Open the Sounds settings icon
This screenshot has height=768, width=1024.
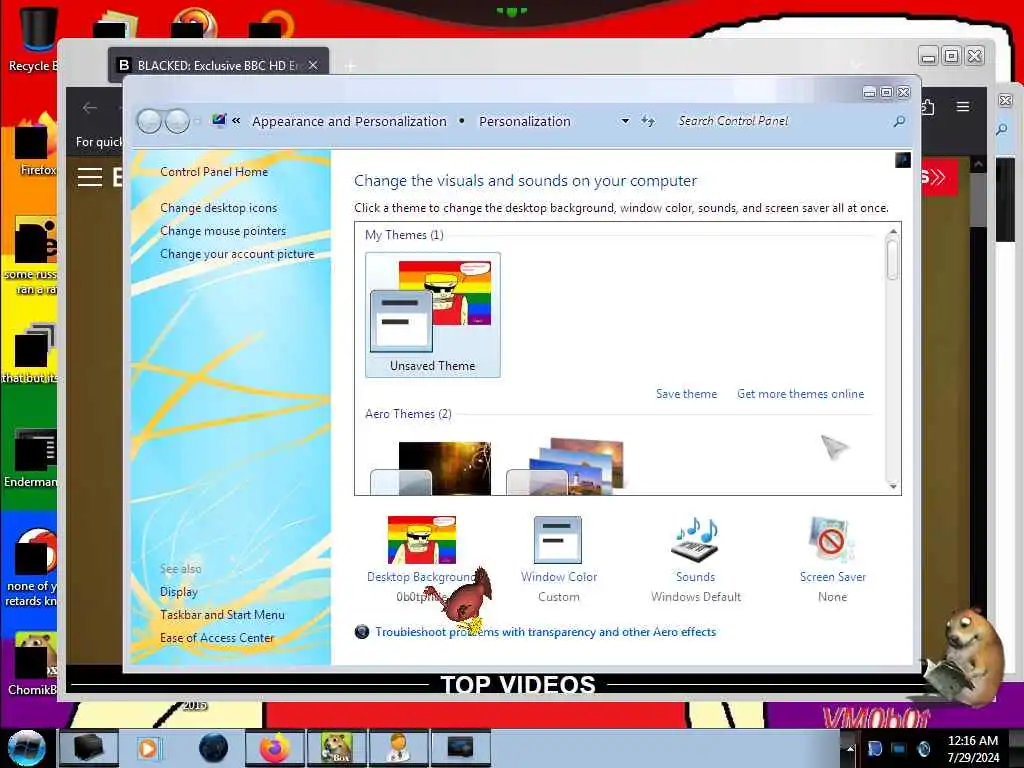point(695,539)
